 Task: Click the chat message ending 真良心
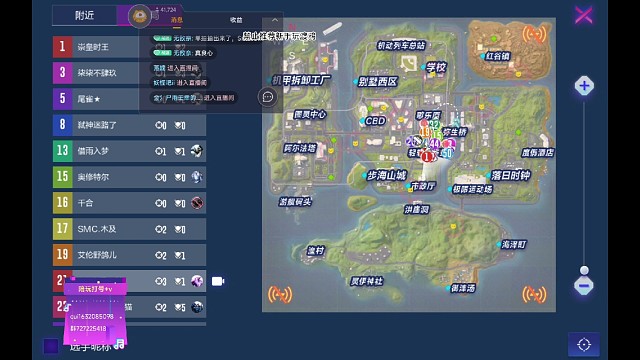[x=184, y=53]
